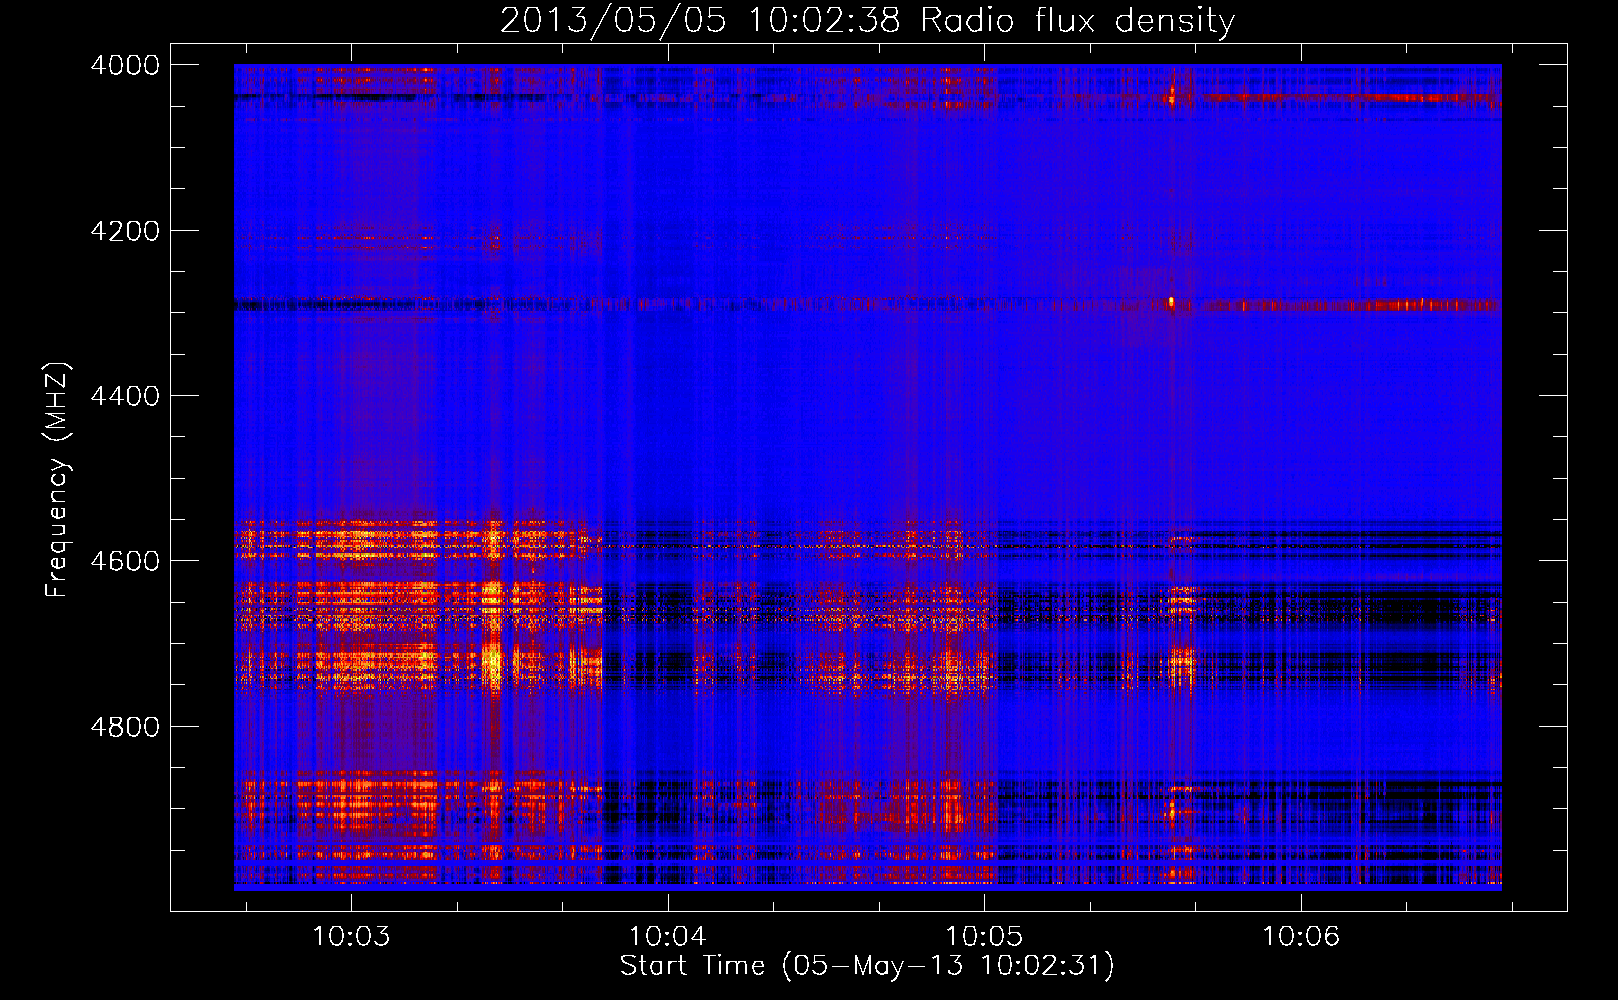Click the 10:03 time axis label
This screenshot has width=1618, height=1000.
point(351,936)
